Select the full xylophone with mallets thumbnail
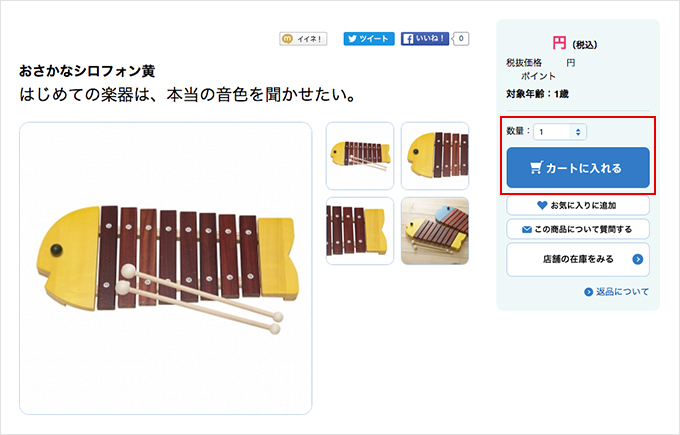Viewport: 680px width, 435px height. point(360,156)
